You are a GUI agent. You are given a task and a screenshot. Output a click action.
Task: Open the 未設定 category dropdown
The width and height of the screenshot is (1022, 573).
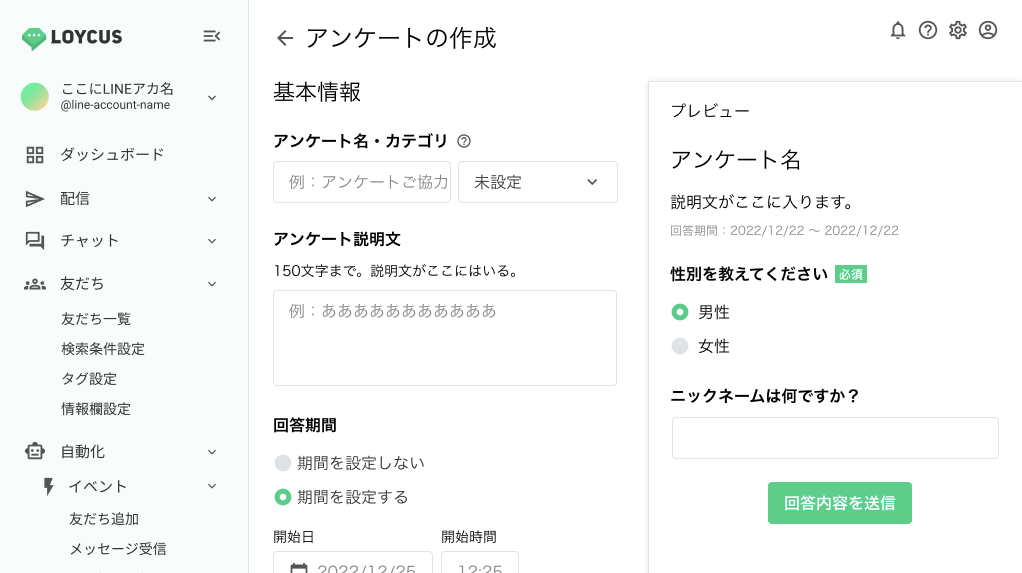(538, 182)
